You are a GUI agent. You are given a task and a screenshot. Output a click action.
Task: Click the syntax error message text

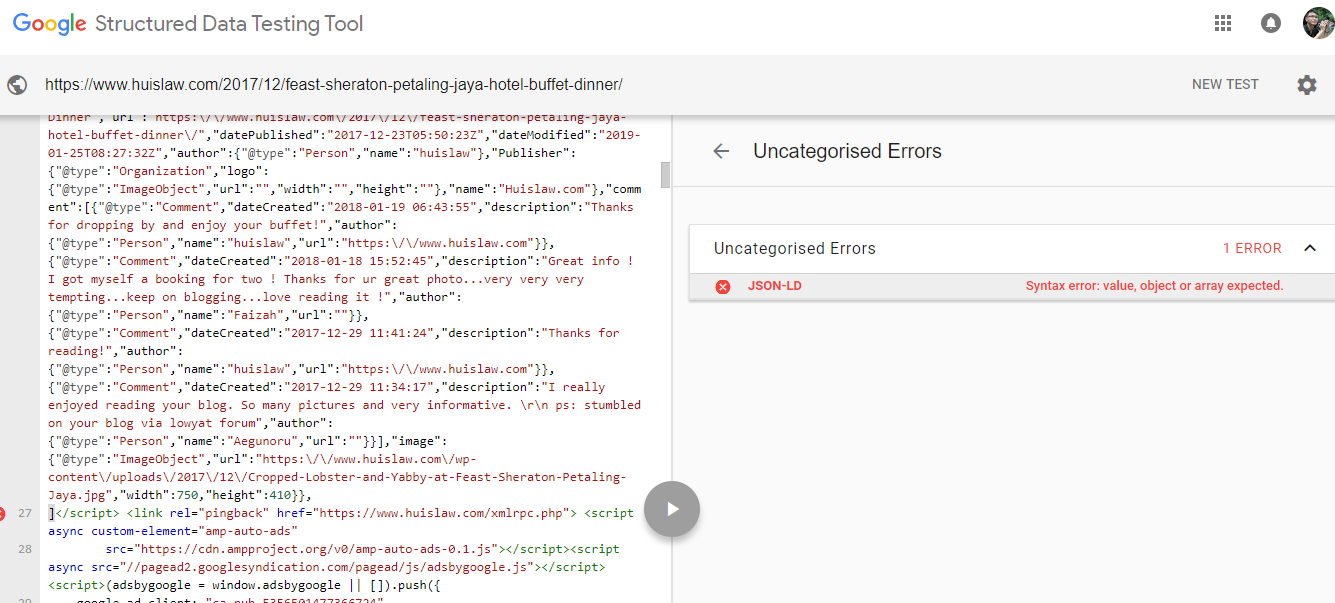(x=1154, y=286)
